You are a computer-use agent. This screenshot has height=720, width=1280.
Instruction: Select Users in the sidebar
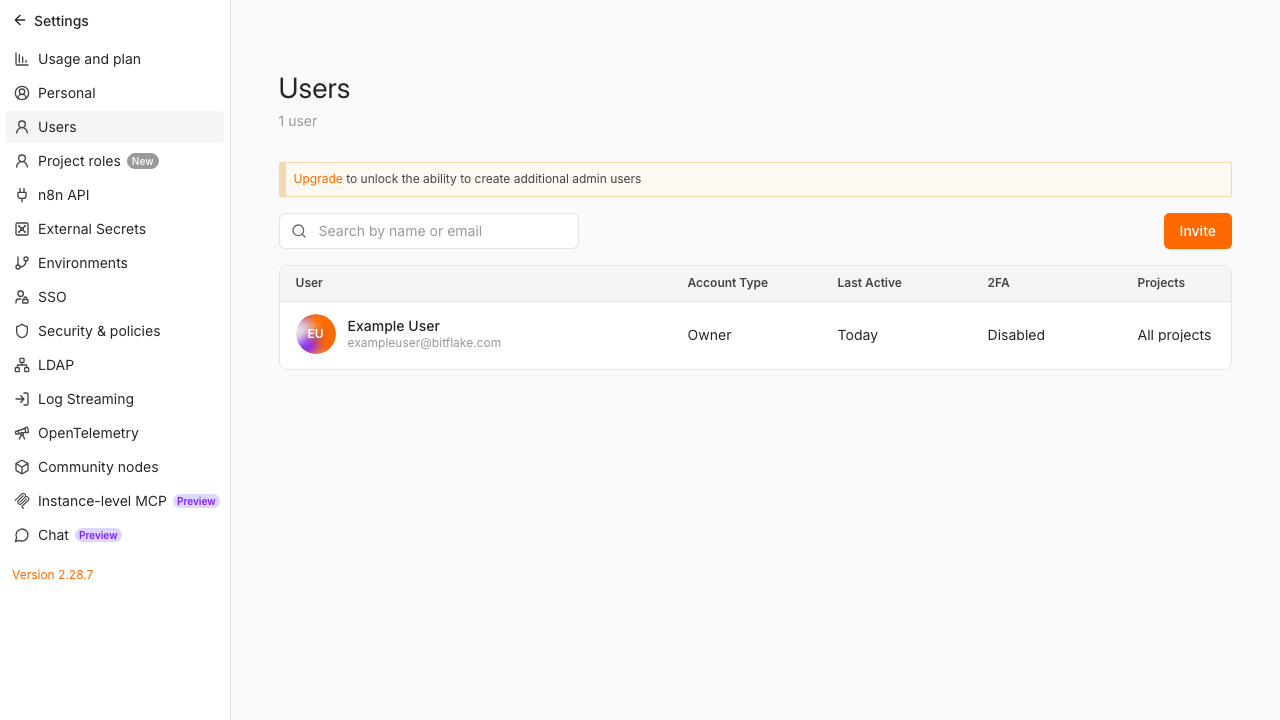click(115, 127)
